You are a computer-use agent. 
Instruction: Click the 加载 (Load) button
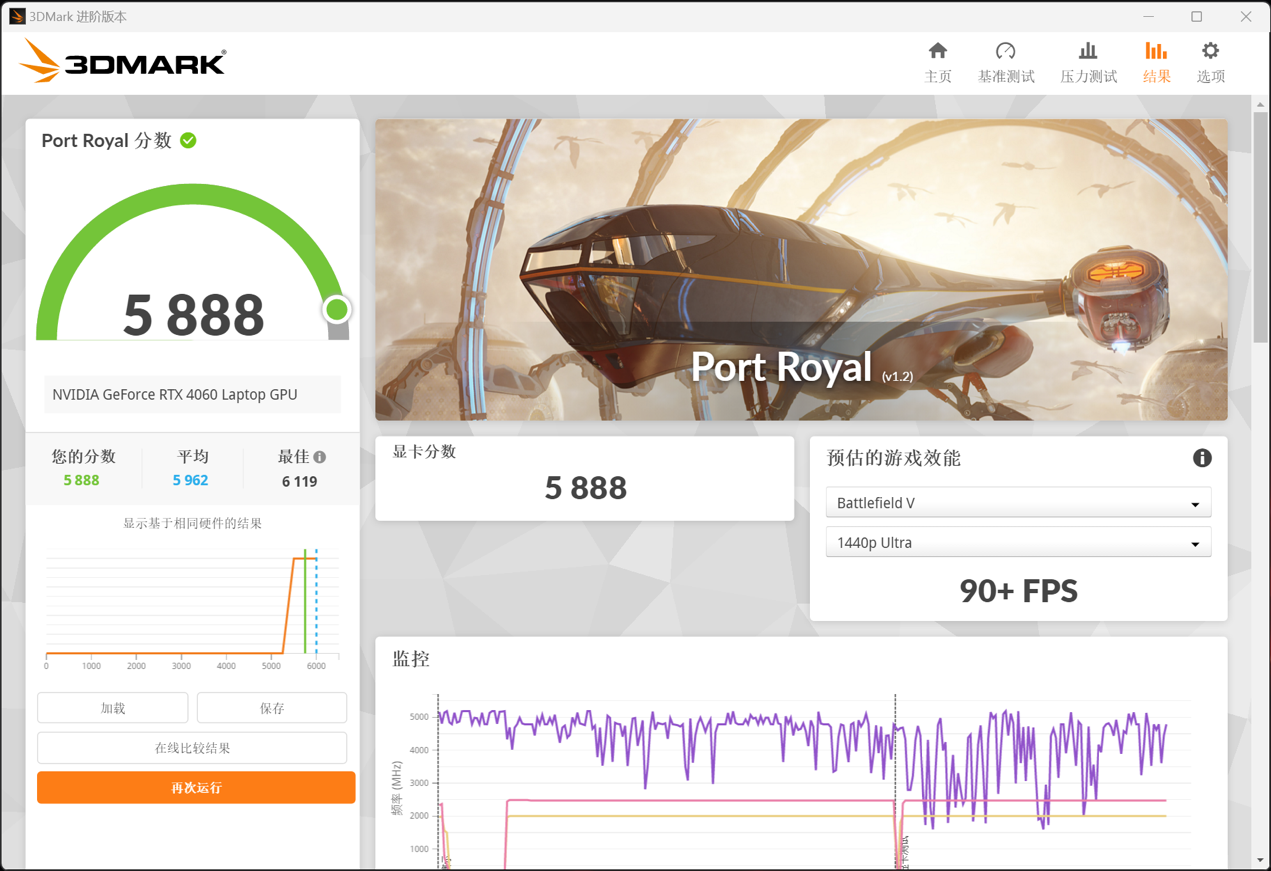click(113, 708)
